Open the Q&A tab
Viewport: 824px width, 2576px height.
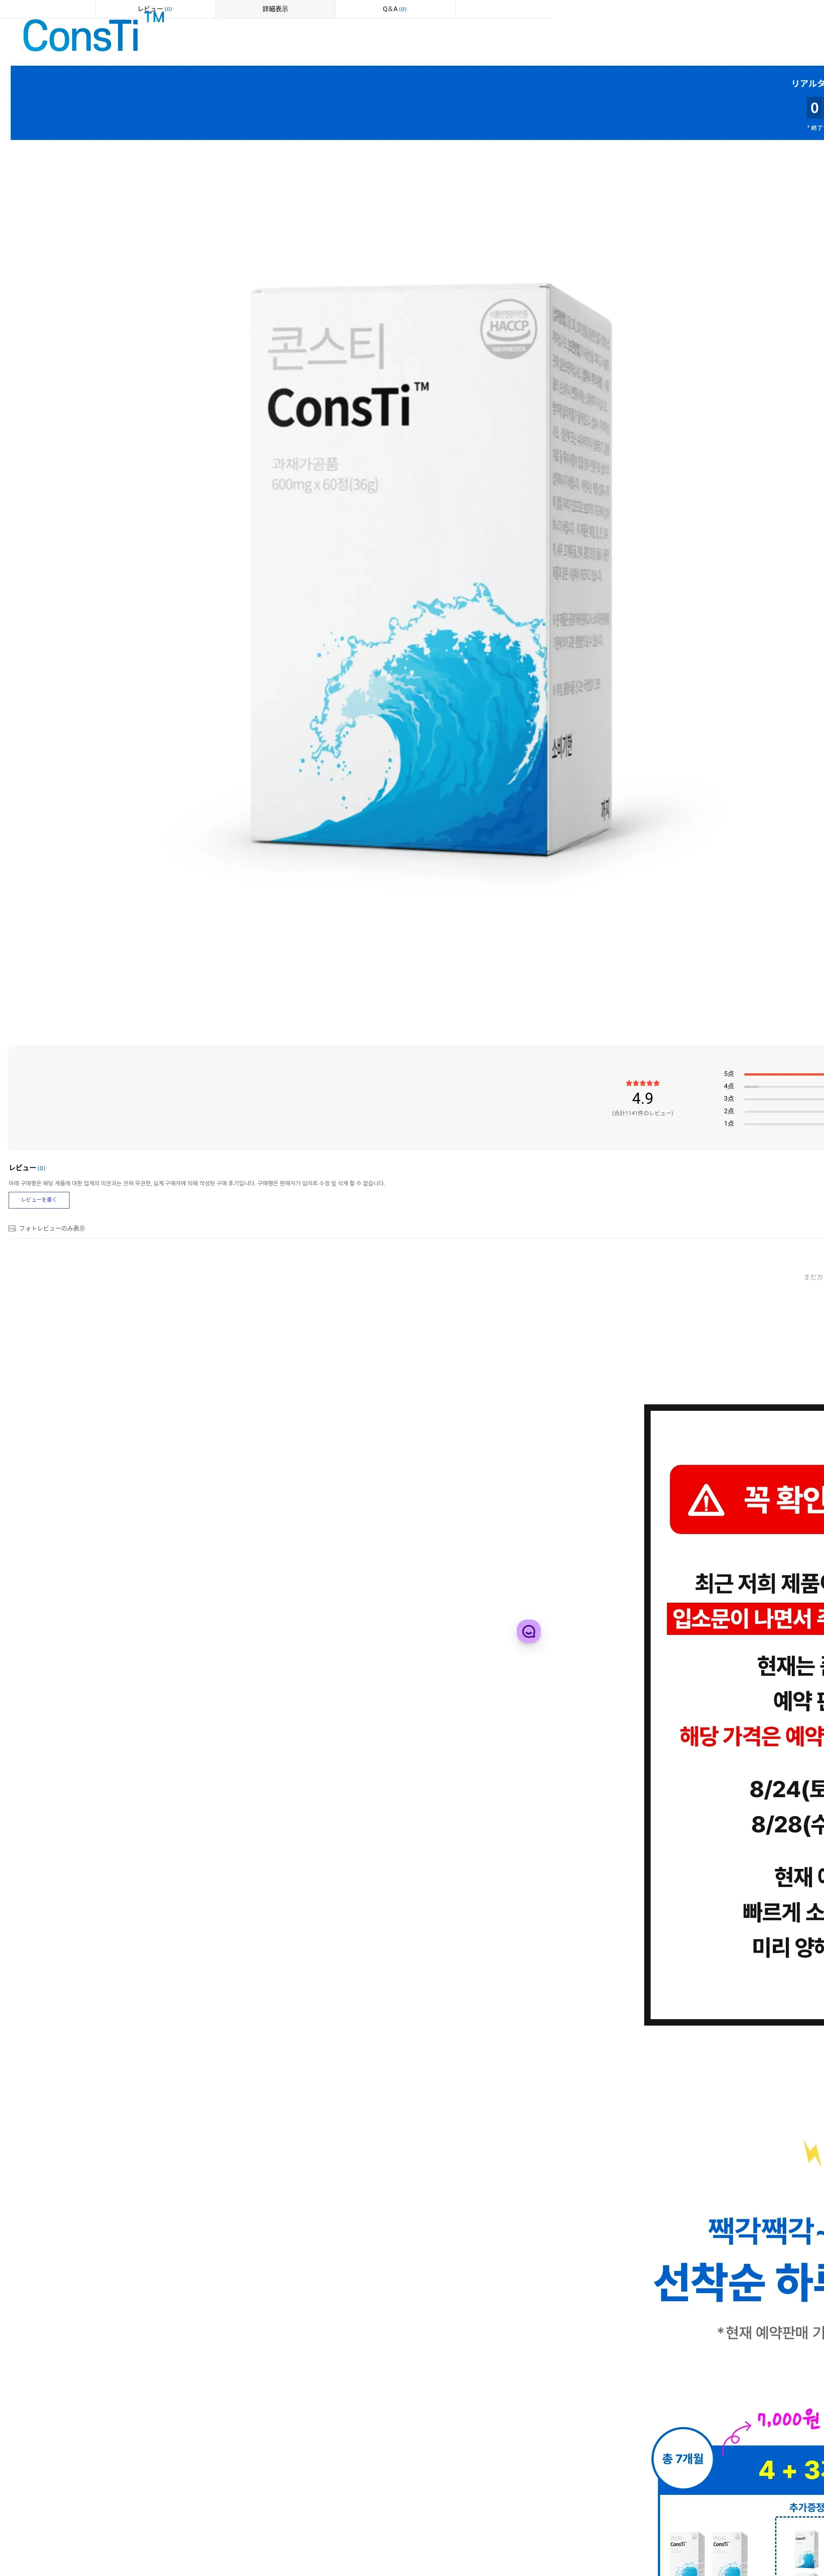coord(394,9)
